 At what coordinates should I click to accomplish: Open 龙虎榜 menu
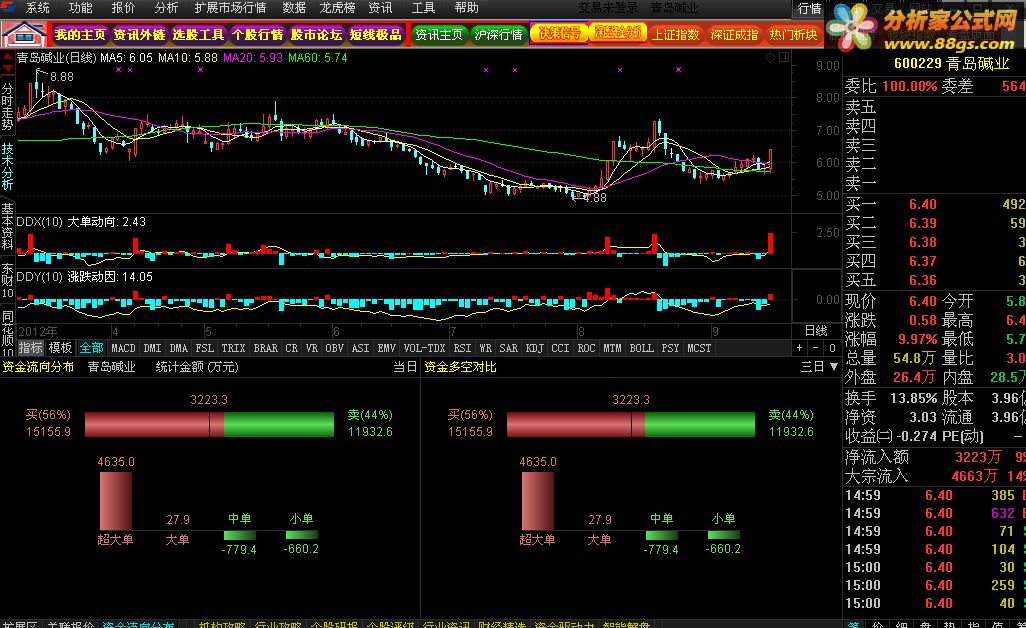337,8
